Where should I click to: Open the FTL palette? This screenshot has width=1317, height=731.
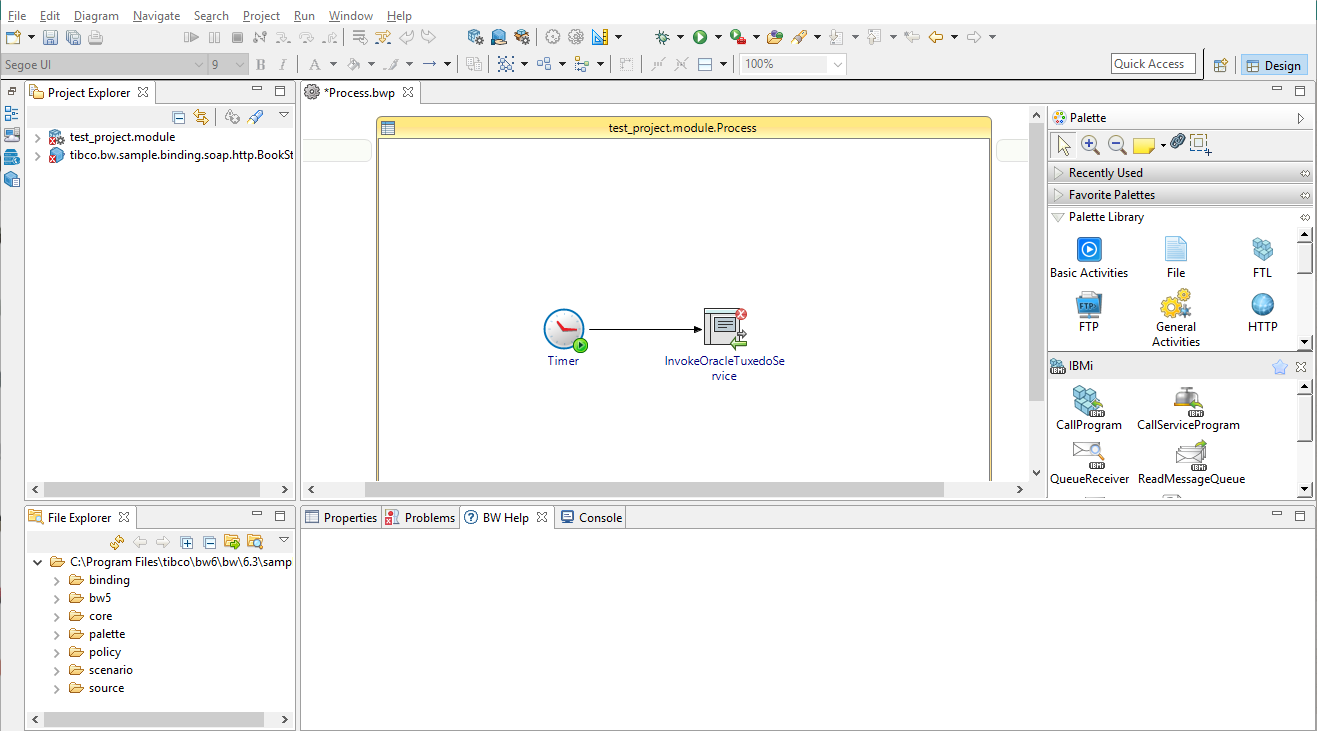[1263, 258]
